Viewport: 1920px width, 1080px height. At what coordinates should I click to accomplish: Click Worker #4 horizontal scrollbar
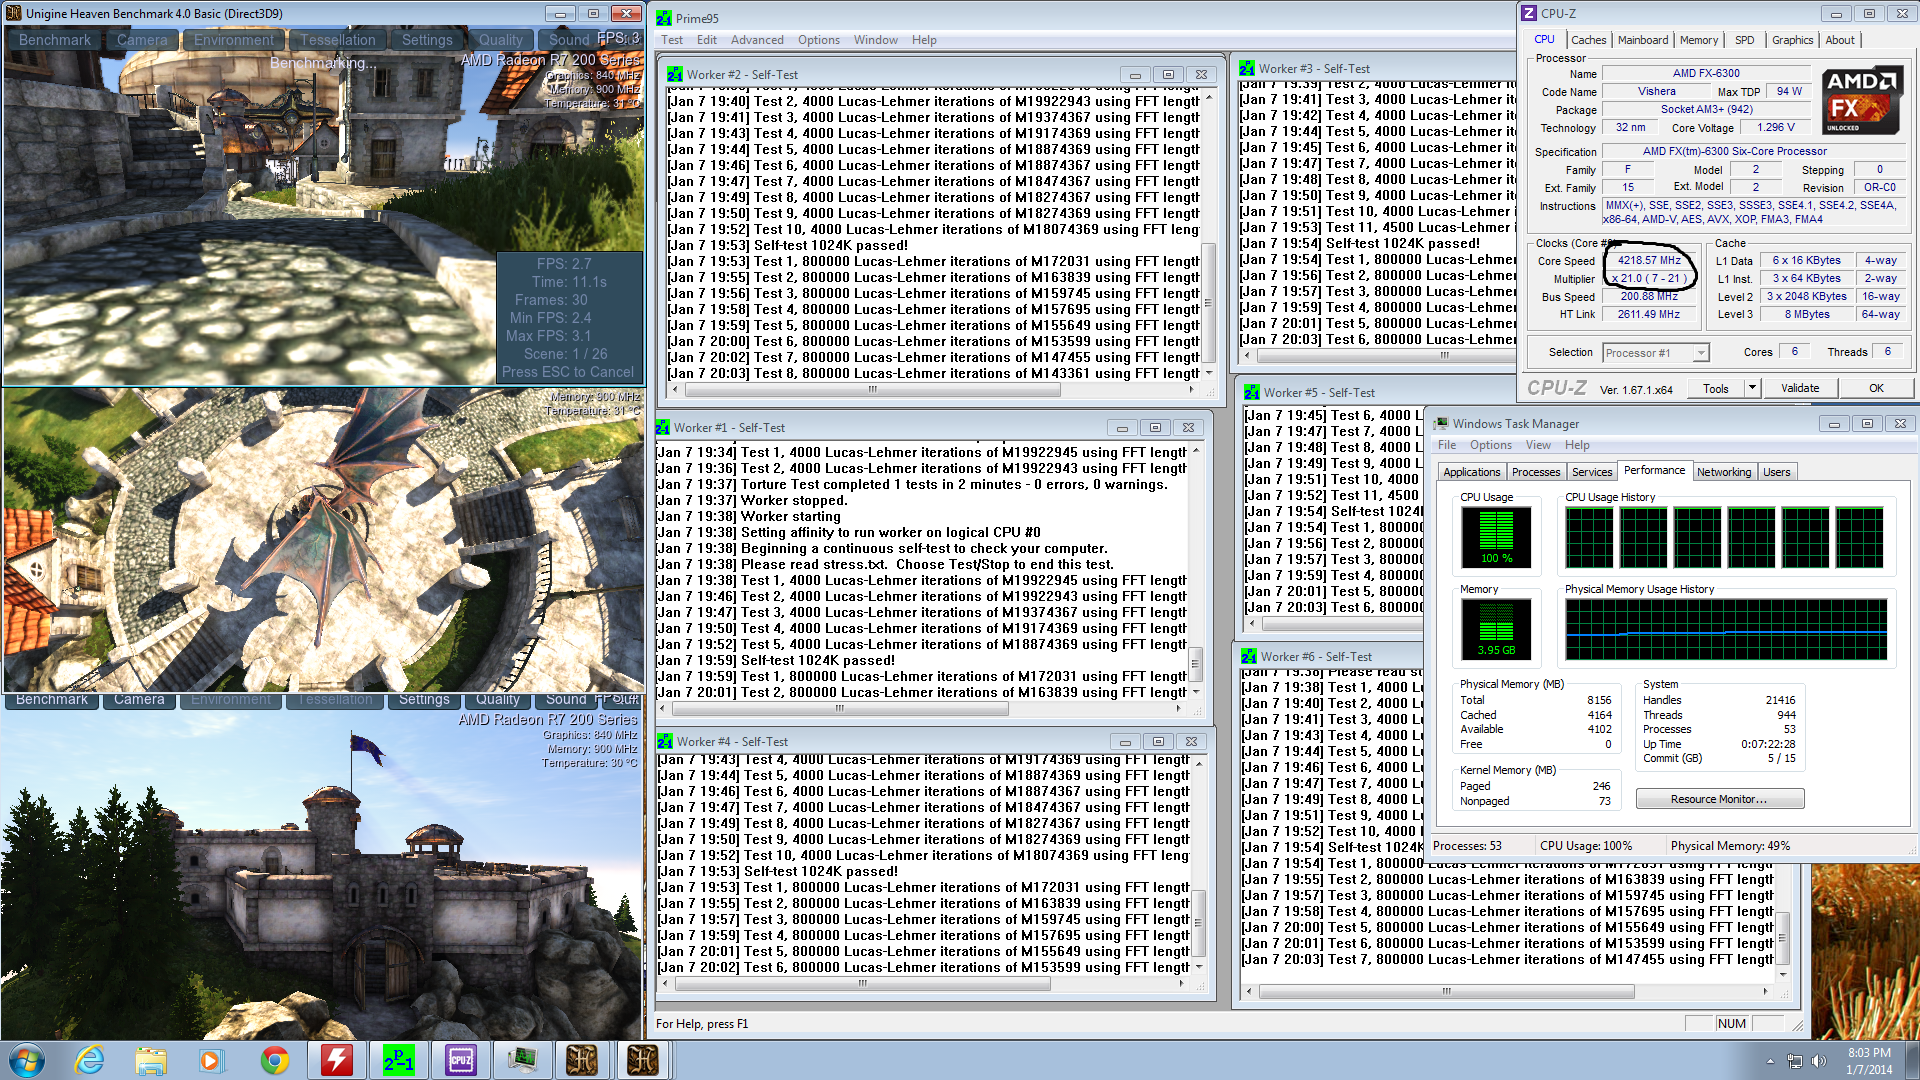point(865,983)
